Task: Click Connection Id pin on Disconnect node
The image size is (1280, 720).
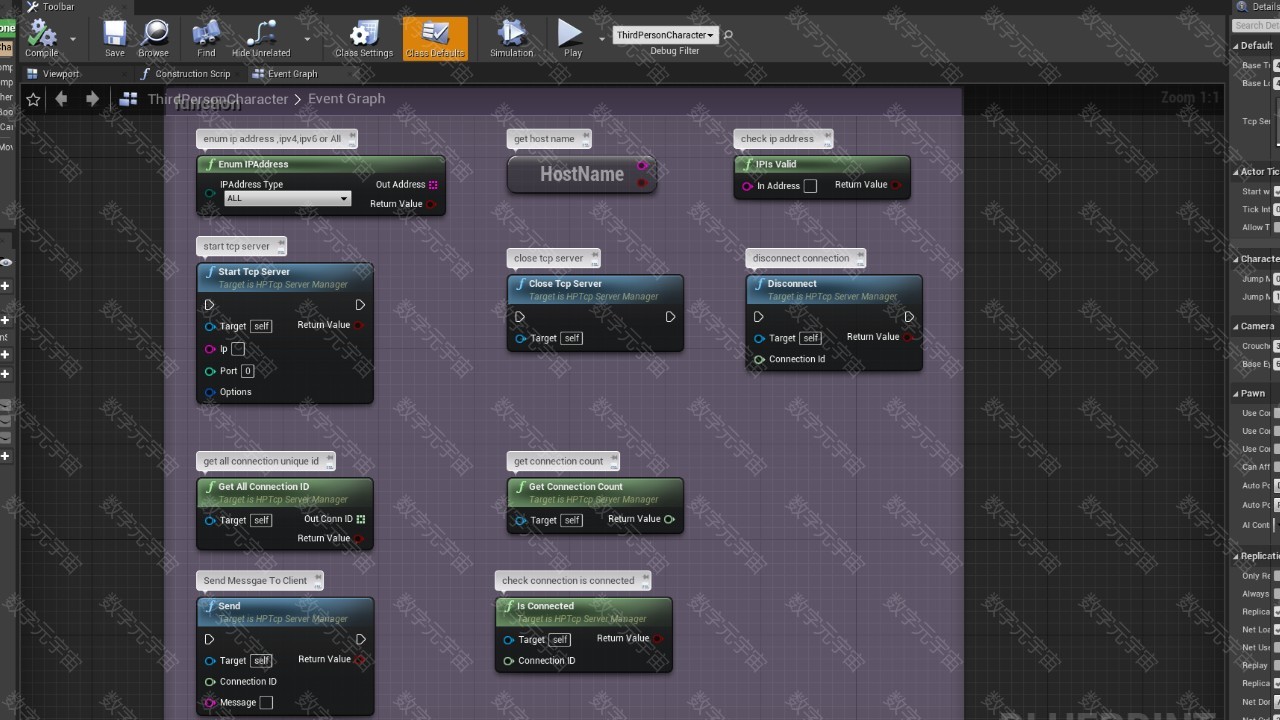Action: point(760,359)
